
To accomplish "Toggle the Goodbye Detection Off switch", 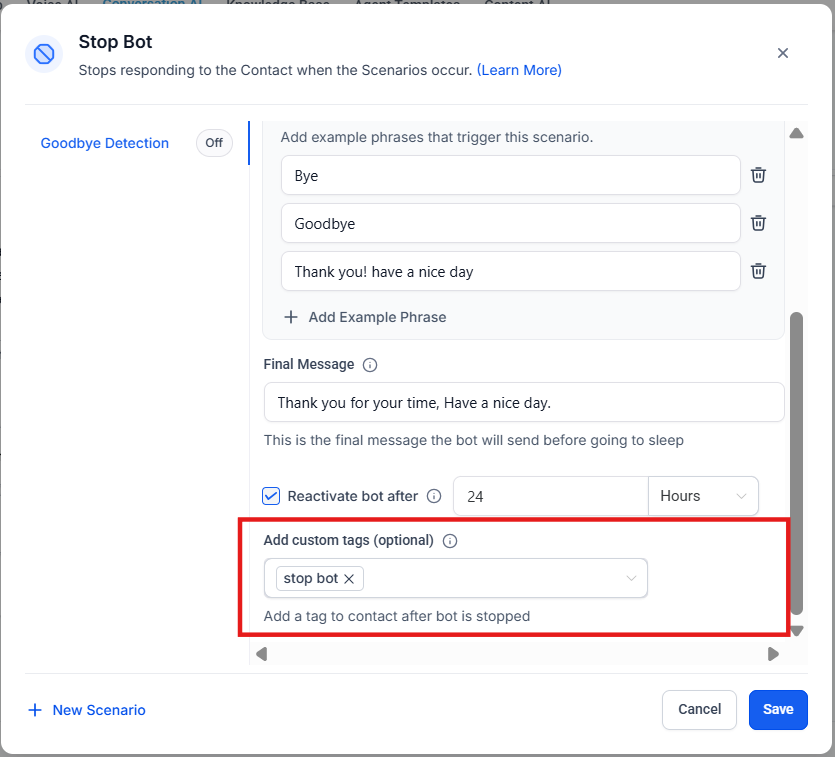I will tap(214, 143).
